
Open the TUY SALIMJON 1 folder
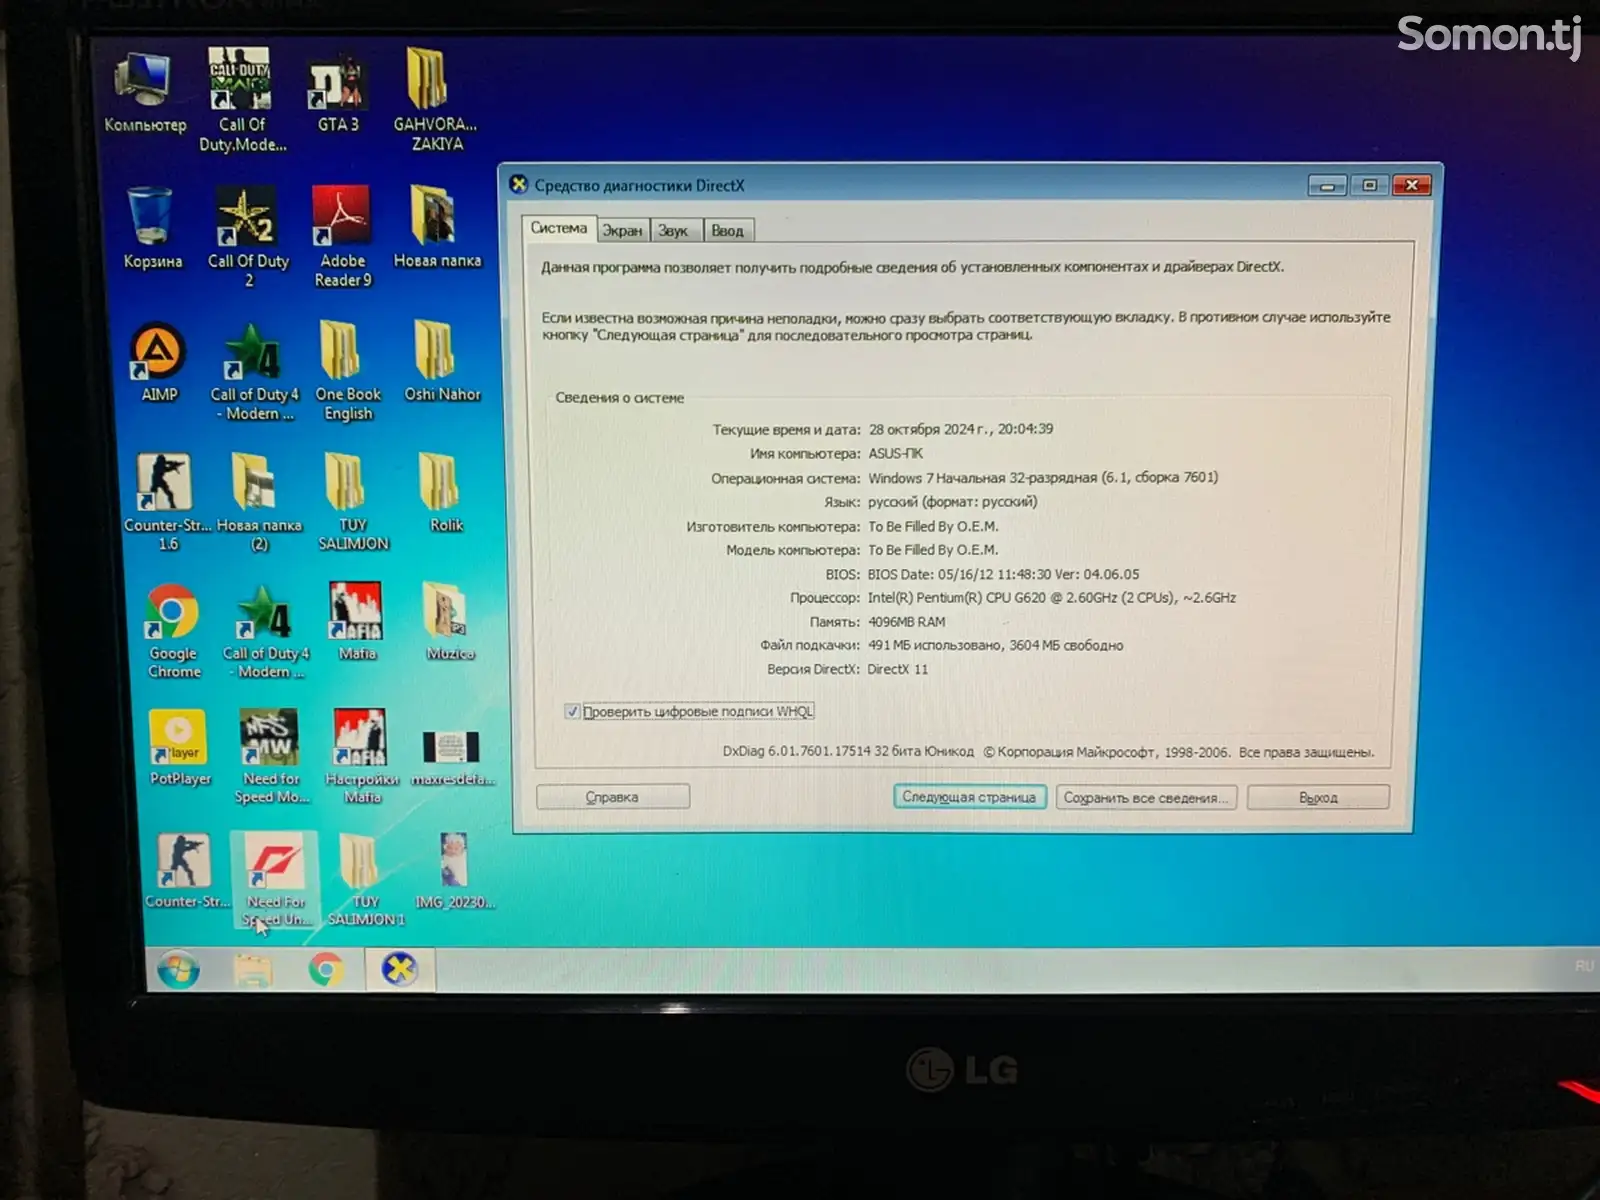click(365, 880)
